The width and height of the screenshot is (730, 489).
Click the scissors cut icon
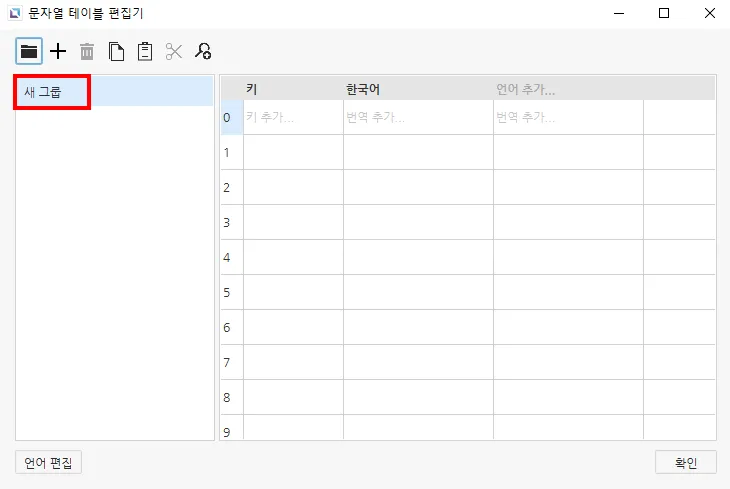[x=174, y=51]
